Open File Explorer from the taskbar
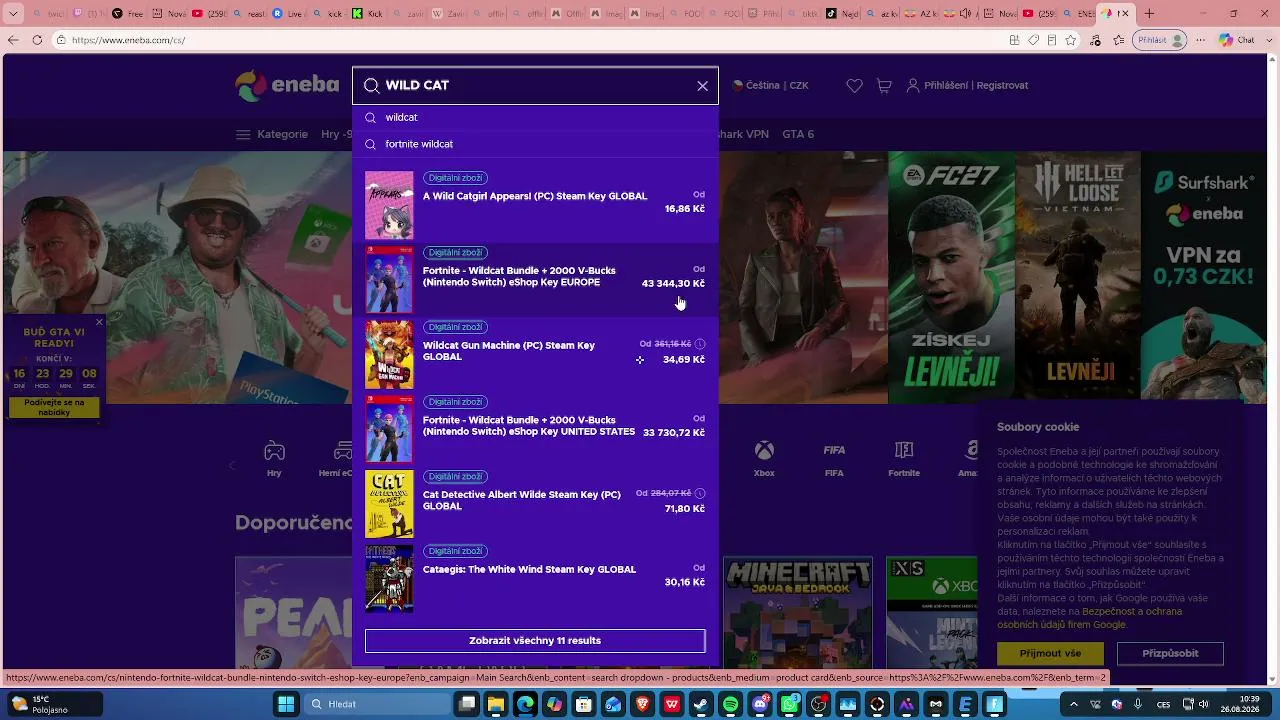Screen dimensions: 1280x720 tap(495, 704)
